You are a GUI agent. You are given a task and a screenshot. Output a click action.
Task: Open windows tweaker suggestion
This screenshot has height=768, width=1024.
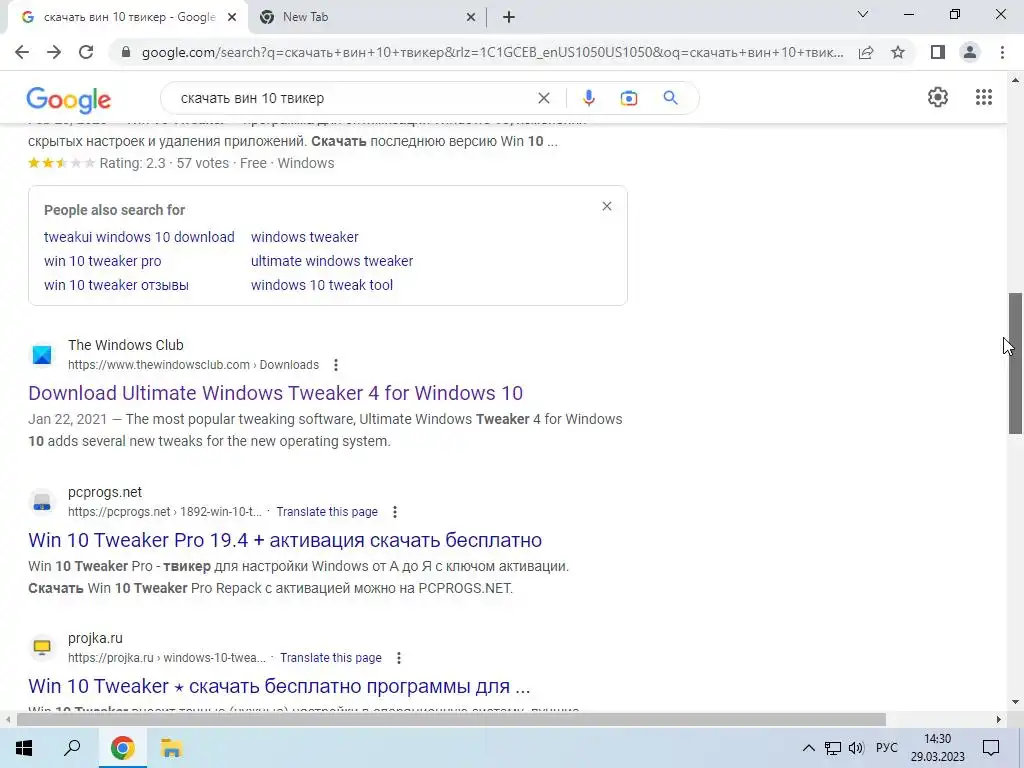[x=304, y=237]
